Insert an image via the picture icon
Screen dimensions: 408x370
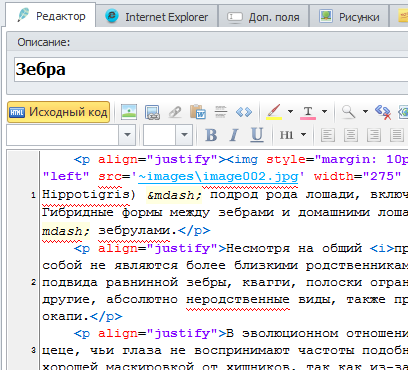tap(129, 112)
